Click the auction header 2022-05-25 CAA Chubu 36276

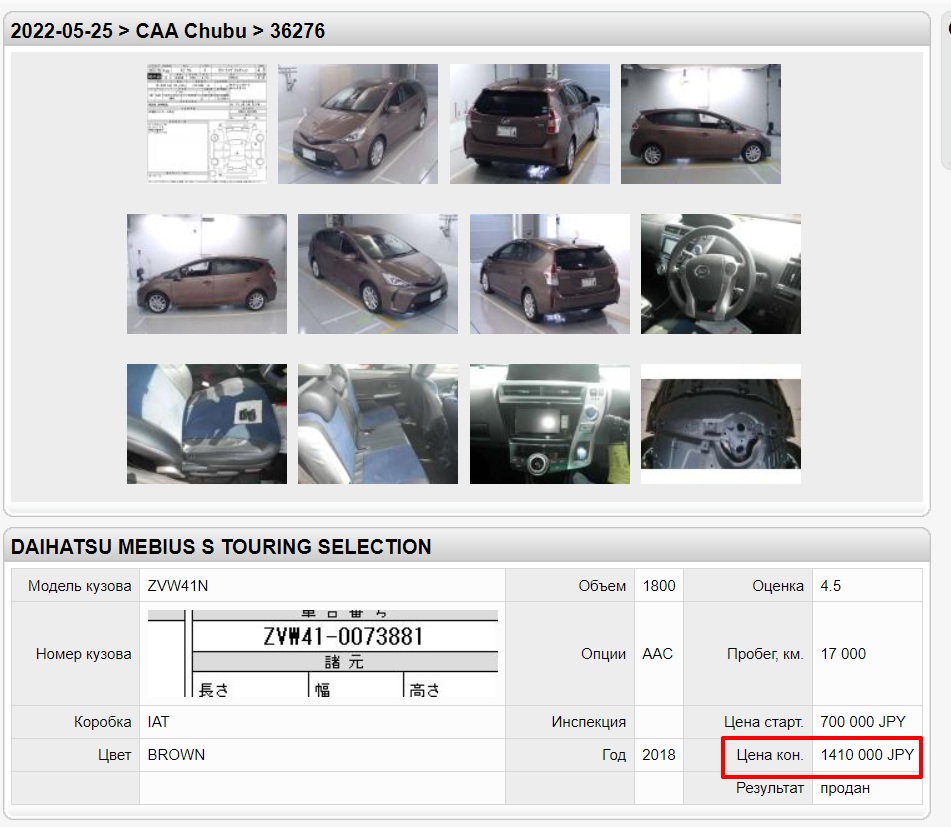(x=168, y=30)
